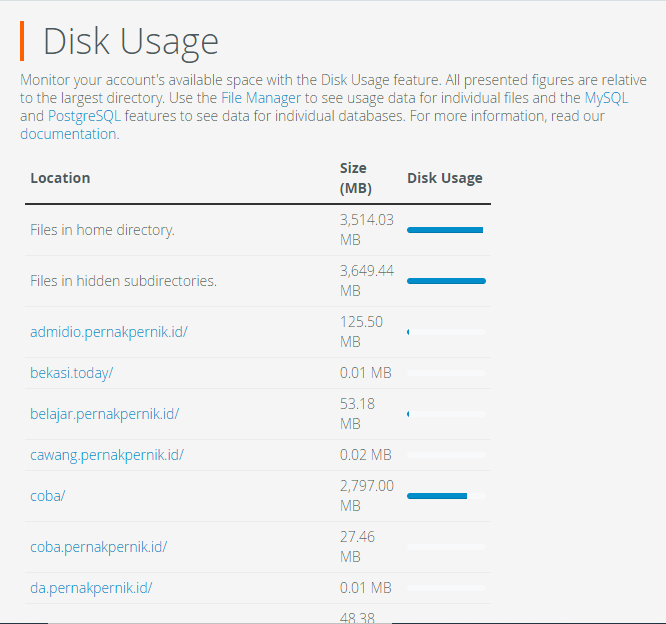Click the home directory usage bar

pos(445,230)
